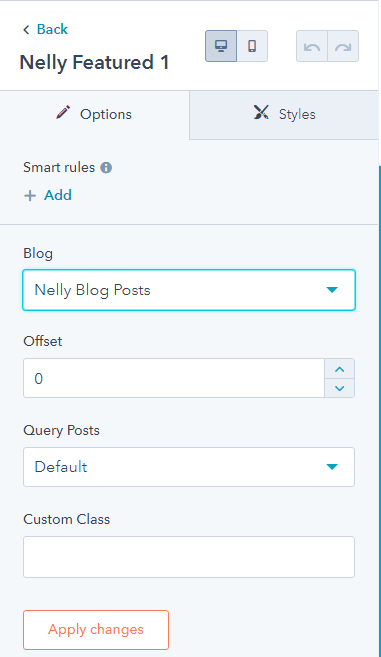The width and height of the screenshot is (381, 657).
Task: Decrease the Offset value
Action: (340, 388)
